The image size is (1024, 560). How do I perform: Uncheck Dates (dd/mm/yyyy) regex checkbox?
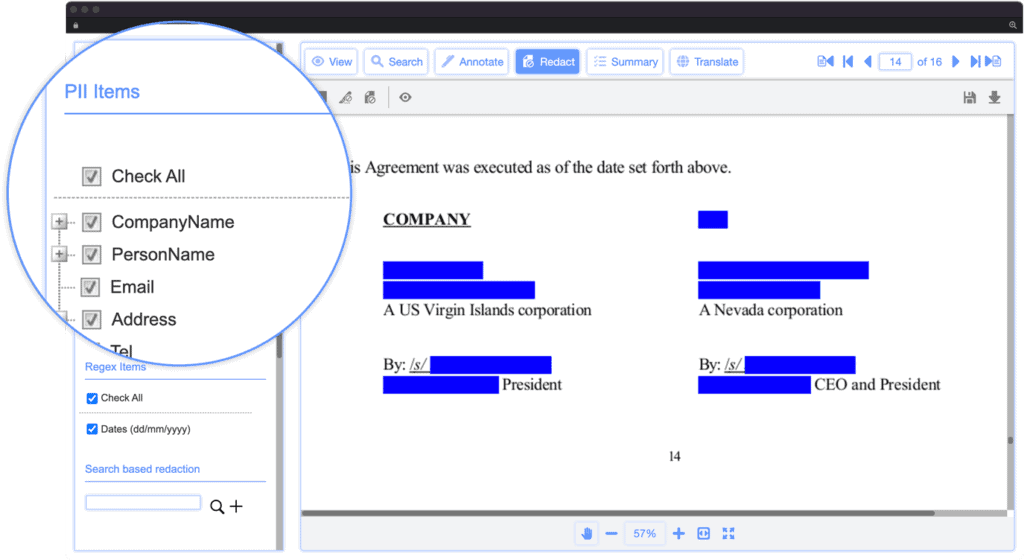point(92,429)
